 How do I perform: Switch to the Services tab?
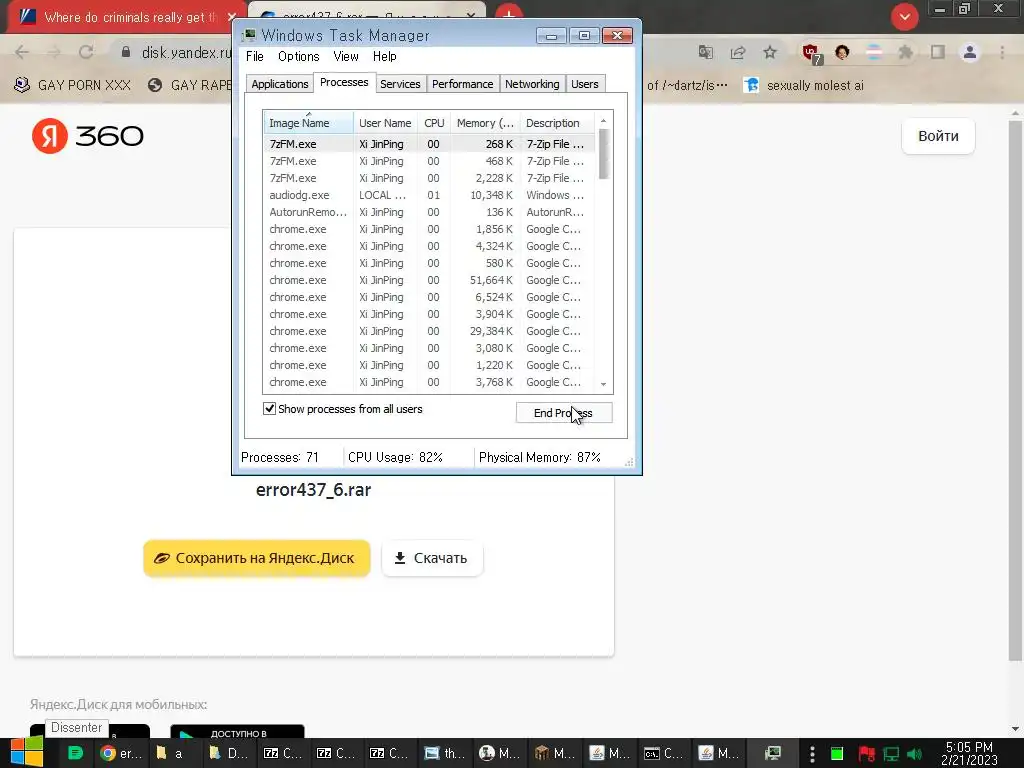(x=400, y=84)
